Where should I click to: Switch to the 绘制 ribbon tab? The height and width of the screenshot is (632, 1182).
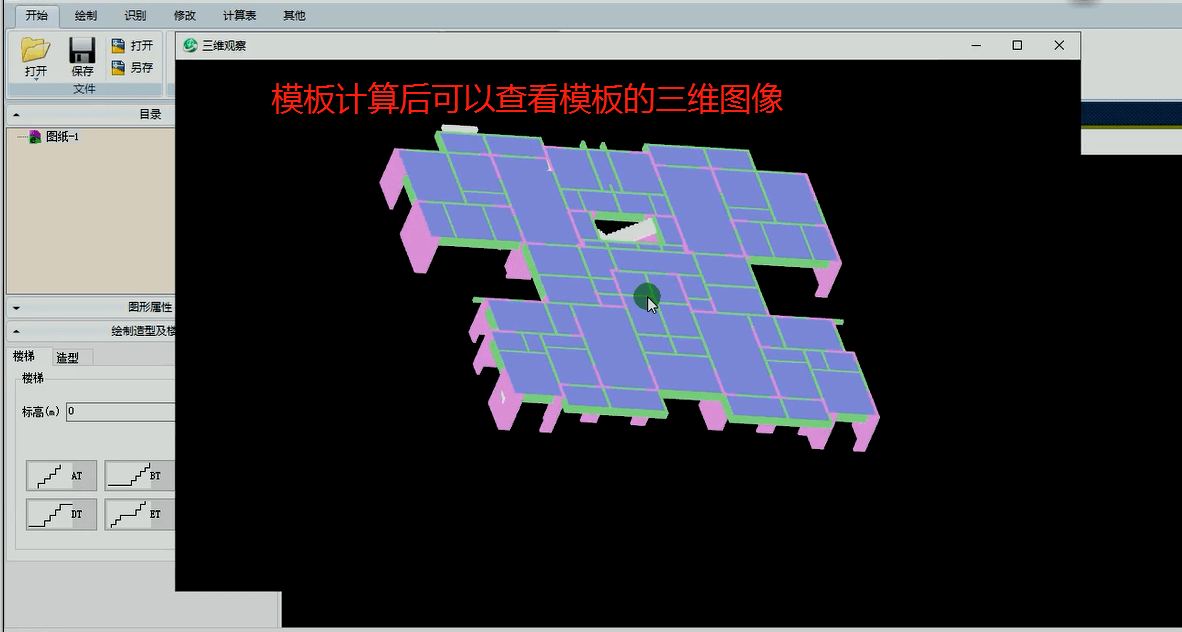tap(86, 16)
